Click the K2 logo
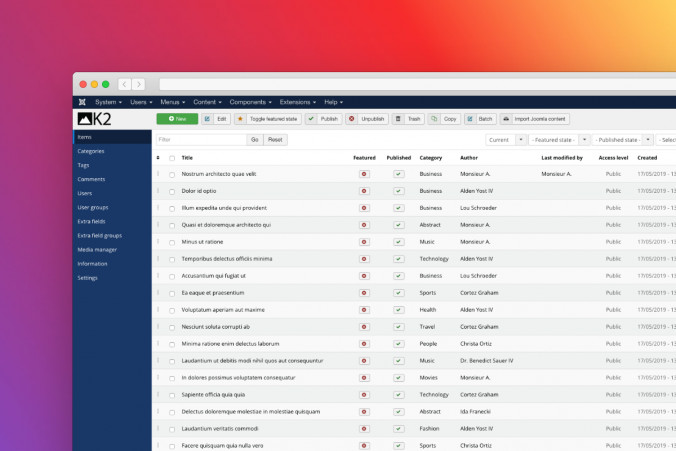The height and width of the screenshot is (451, 676). [94, 119]
